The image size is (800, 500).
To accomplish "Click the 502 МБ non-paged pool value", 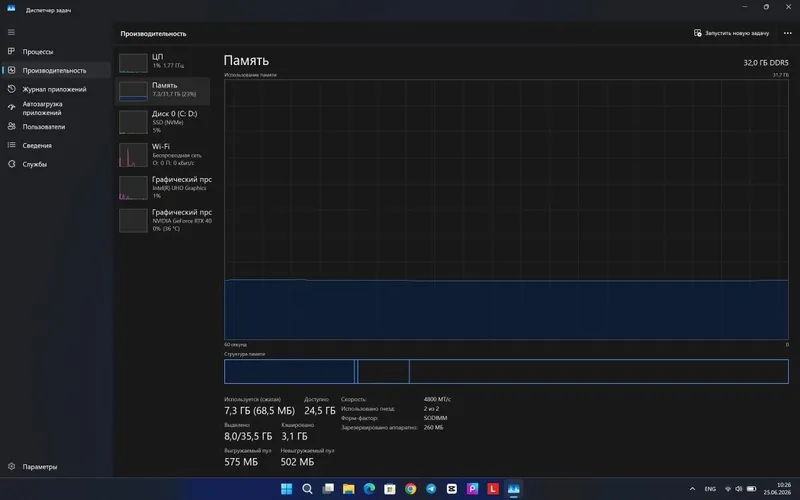I will pos(297,462).
